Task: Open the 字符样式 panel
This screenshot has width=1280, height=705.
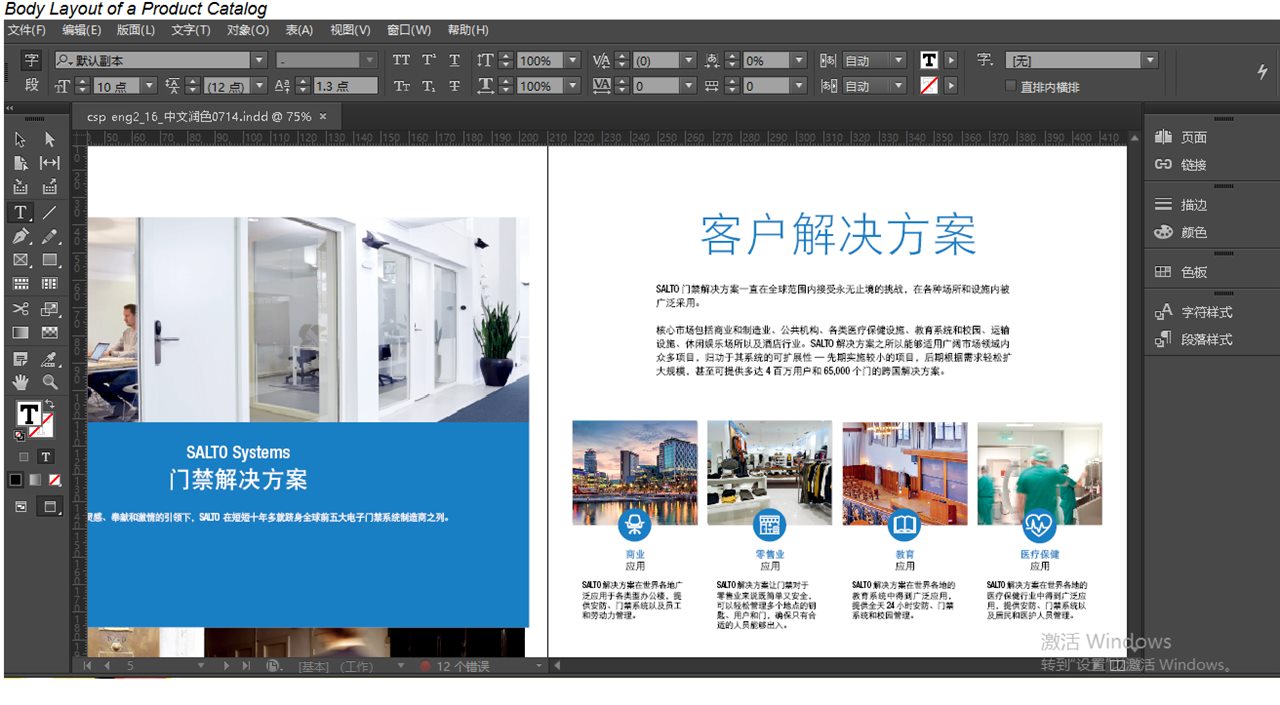Action: click(x=1194, y=311)
